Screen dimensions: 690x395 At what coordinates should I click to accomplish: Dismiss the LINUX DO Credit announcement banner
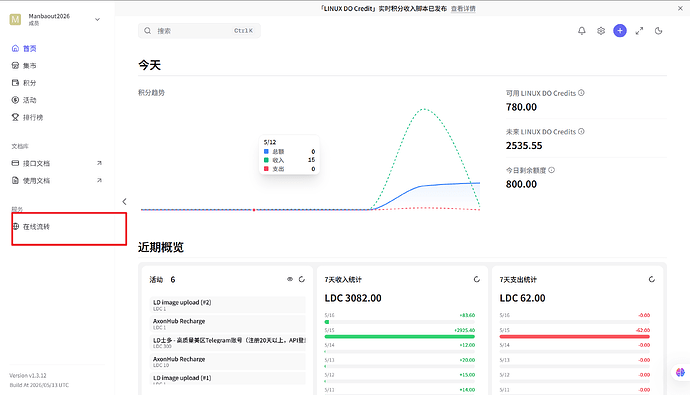point(680,8)
